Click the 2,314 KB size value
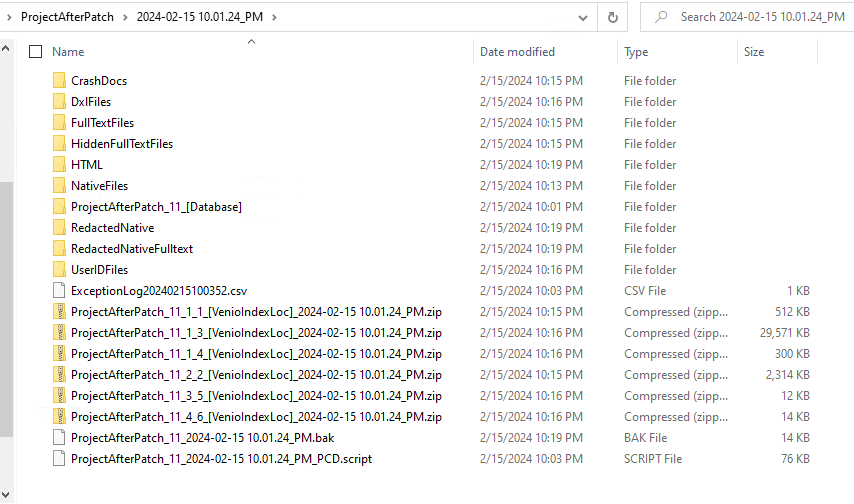The image size is (854, 504). pyautogui.click(x=788, y=374)
